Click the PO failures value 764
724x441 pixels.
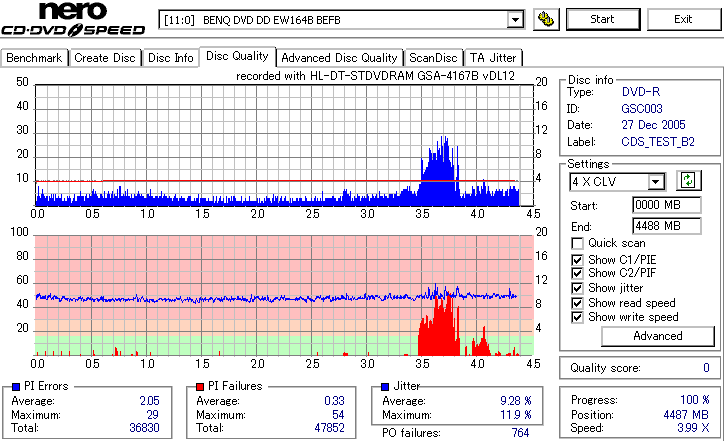click(x=520, y=433)
